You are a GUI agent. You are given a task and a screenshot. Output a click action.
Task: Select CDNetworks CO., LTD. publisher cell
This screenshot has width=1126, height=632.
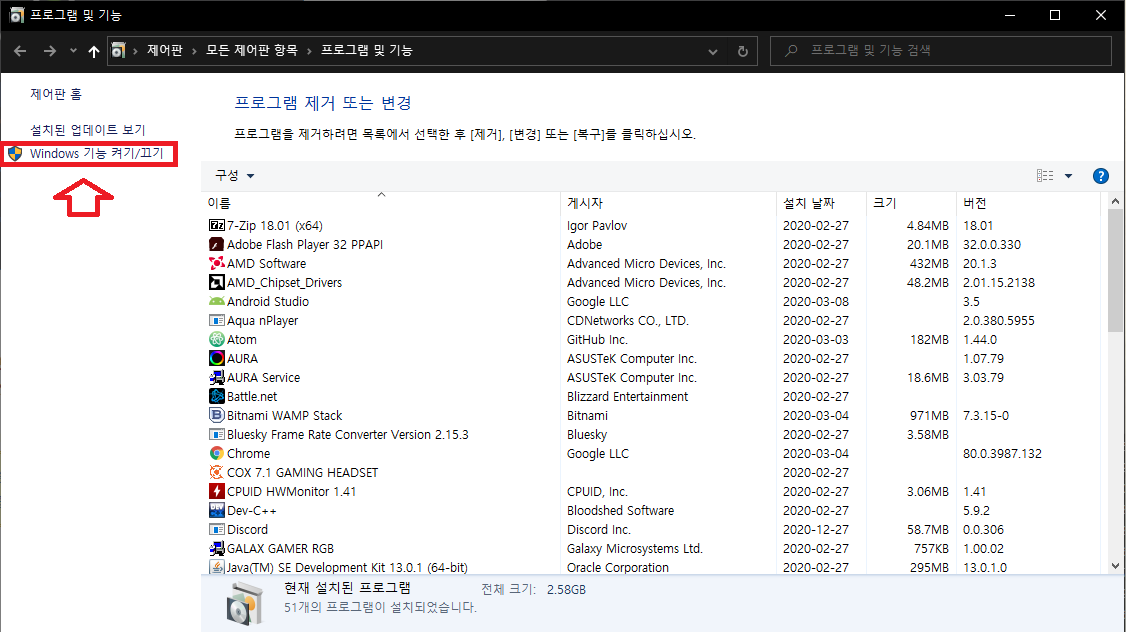[628, 320]
